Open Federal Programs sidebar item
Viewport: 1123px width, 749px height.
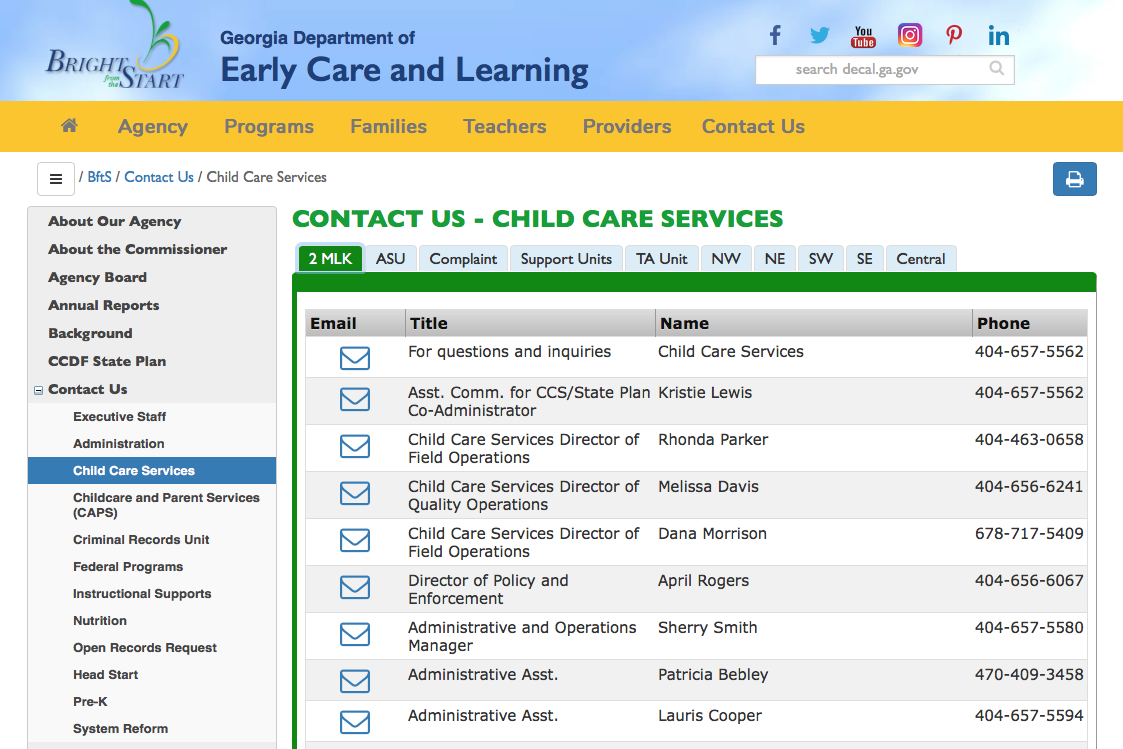point(128,566)
